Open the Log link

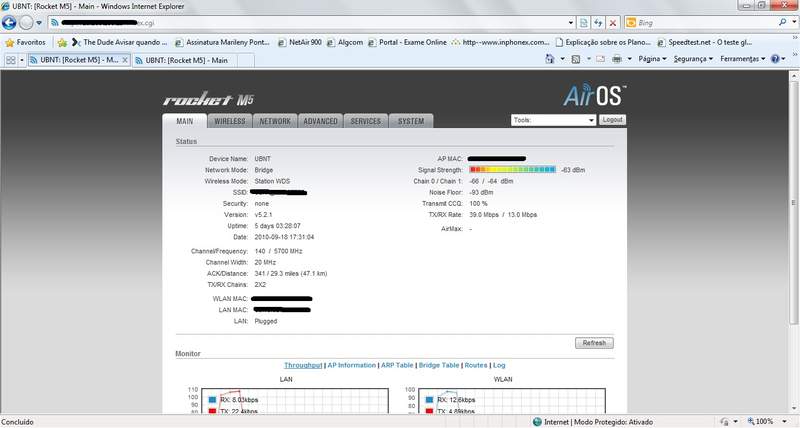(x=499, y=365)
